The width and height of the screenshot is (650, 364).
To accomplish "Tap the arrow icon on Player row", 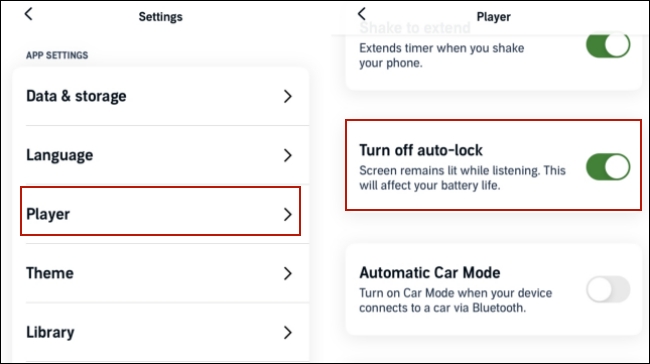I will click(288, 214).
